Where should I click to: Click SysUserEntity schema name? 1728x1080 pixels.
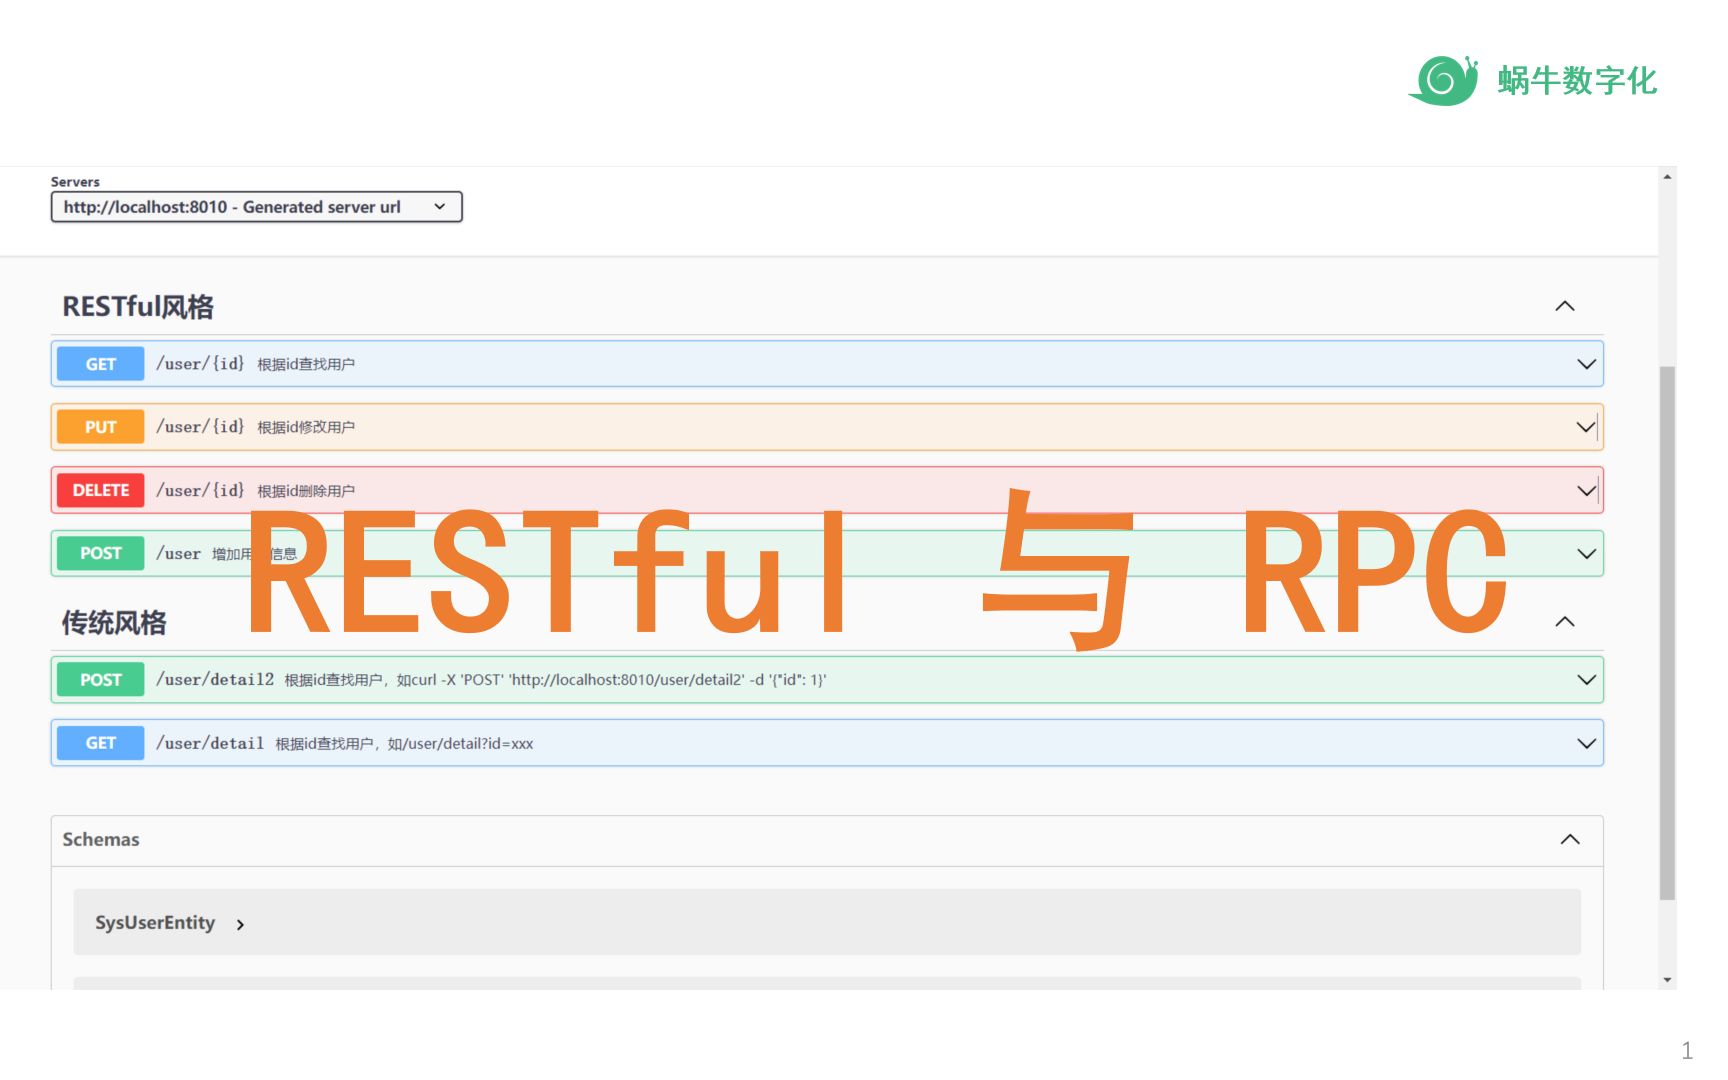(x=155, y=922)
